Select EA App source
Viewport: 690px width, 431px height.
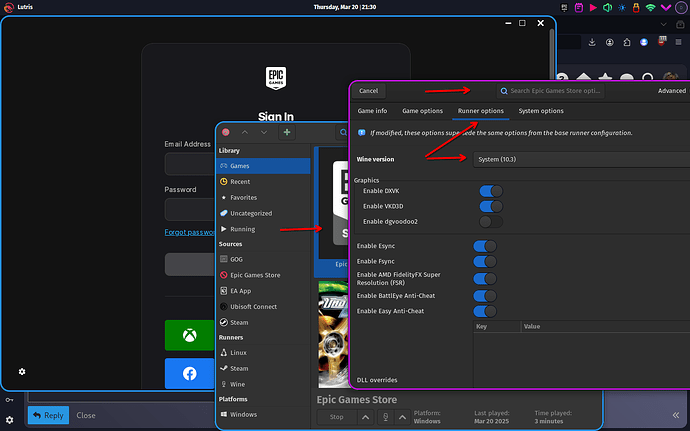(x=263, y=291)
